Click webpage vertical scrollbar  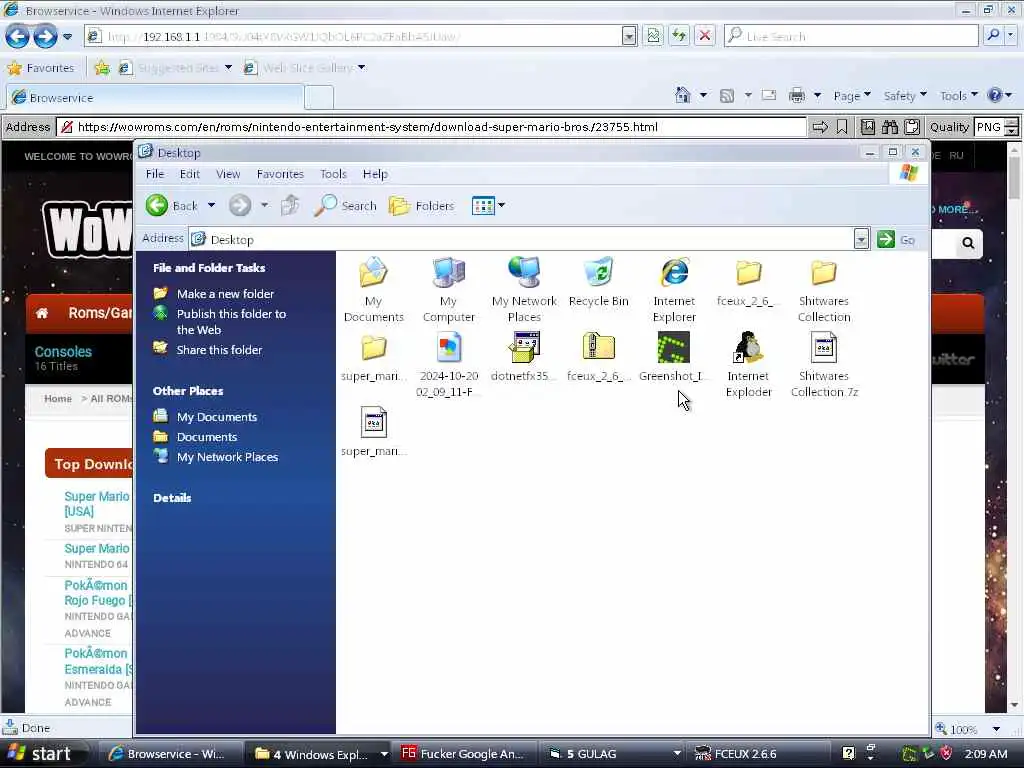pos(1014,426)
